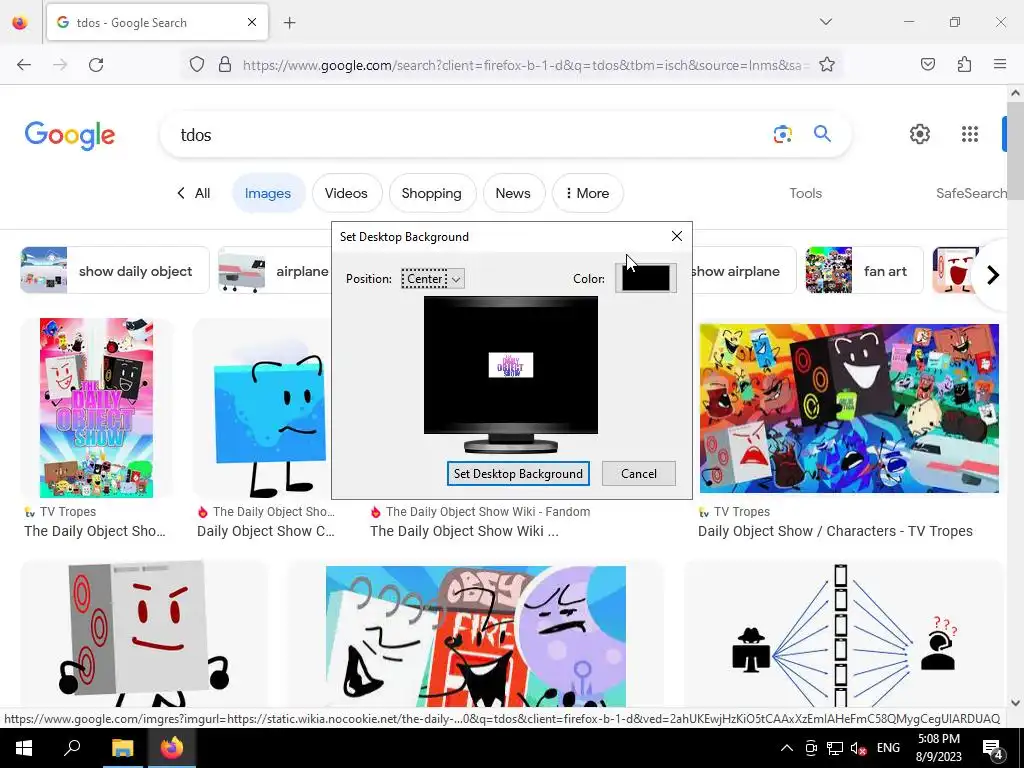1024x768 pixels.
Task: Open the Windows Start menu
Action: [24, 748]
